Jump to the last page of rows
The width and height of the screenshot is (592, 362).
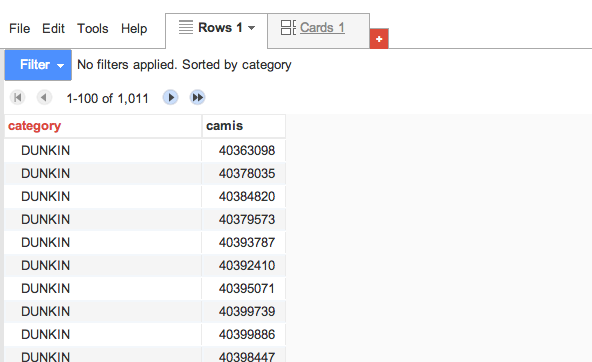[197, 98]
